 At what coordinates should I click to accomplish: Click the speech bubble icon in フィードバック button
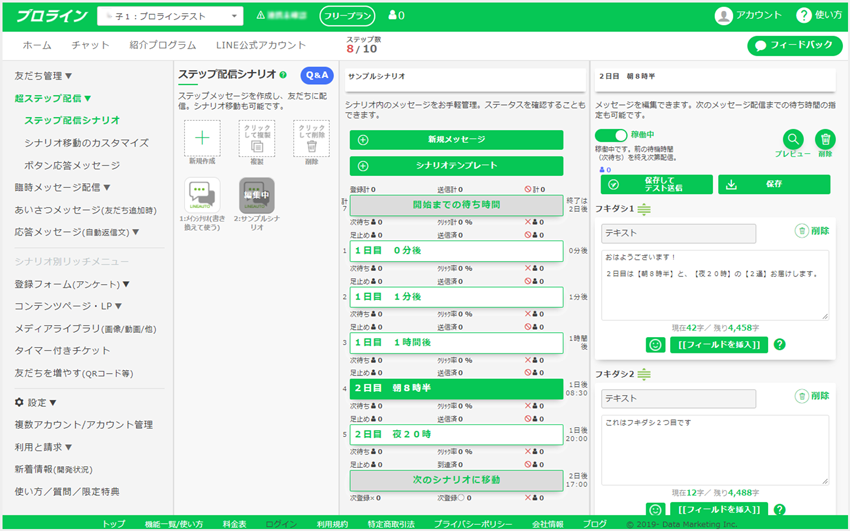(x=761, y=46)
